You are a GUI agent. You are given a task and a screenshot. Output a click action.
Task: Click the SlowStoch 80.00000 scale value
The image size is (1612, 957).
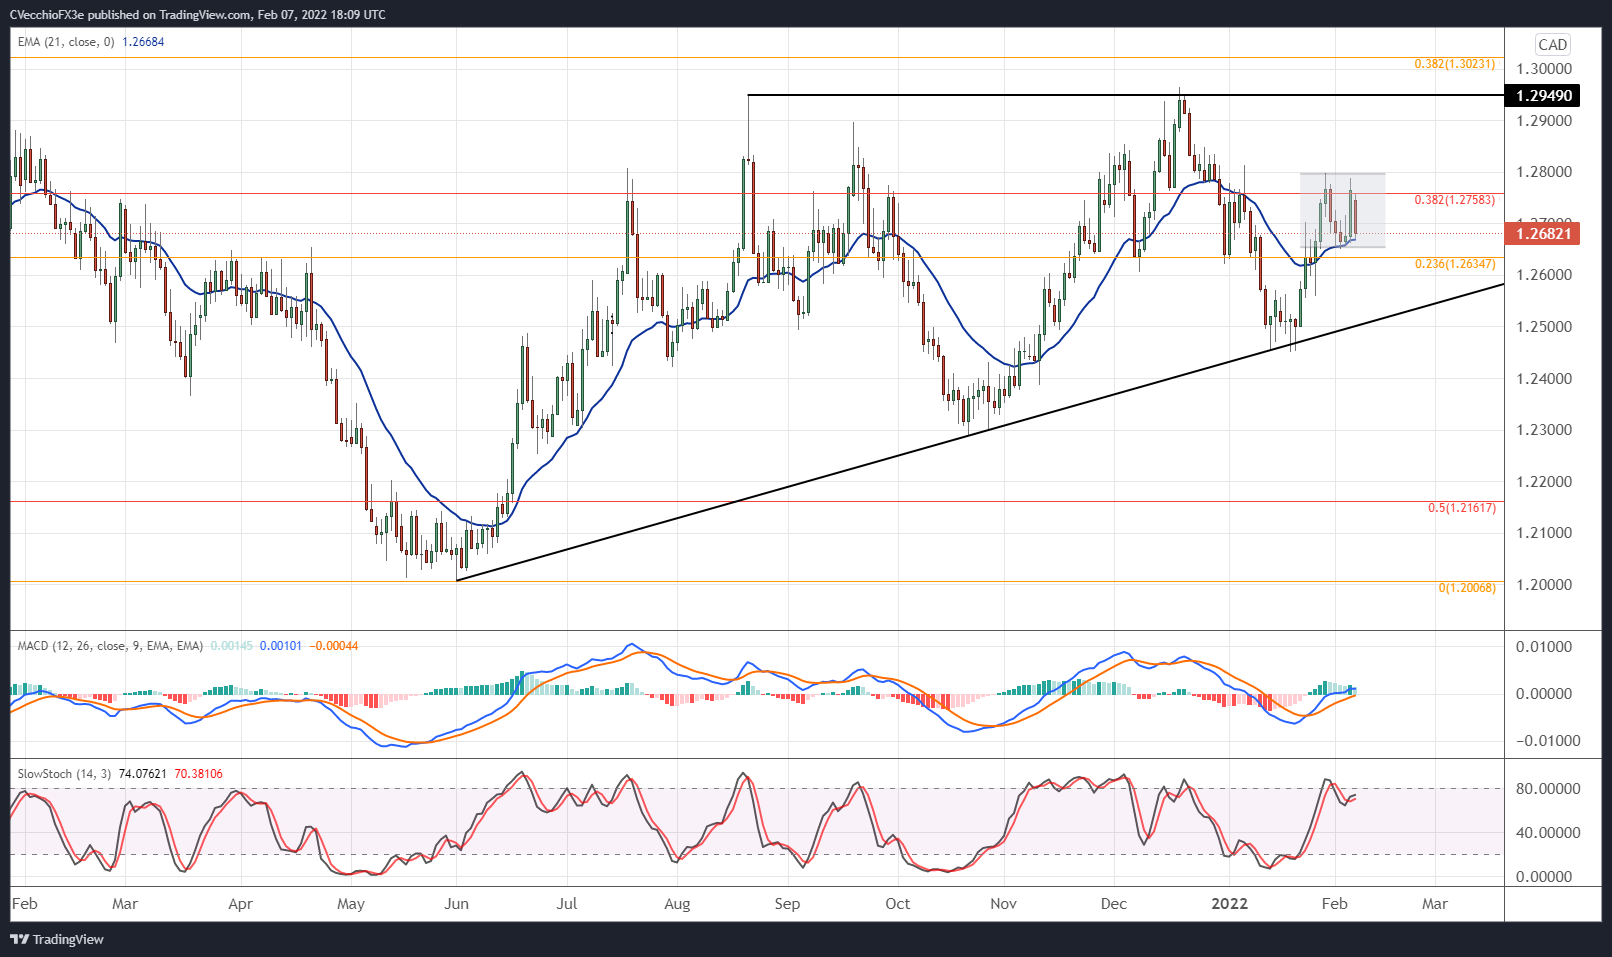click(x=1547, y=789)
